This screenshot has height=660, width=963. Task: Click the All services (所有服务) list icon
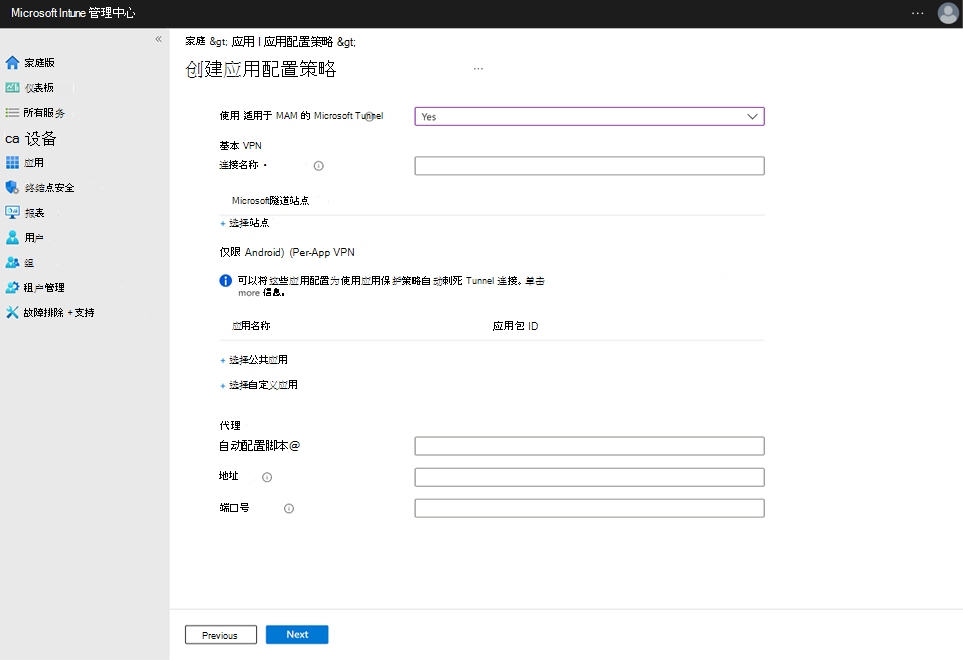pos(12,112)
